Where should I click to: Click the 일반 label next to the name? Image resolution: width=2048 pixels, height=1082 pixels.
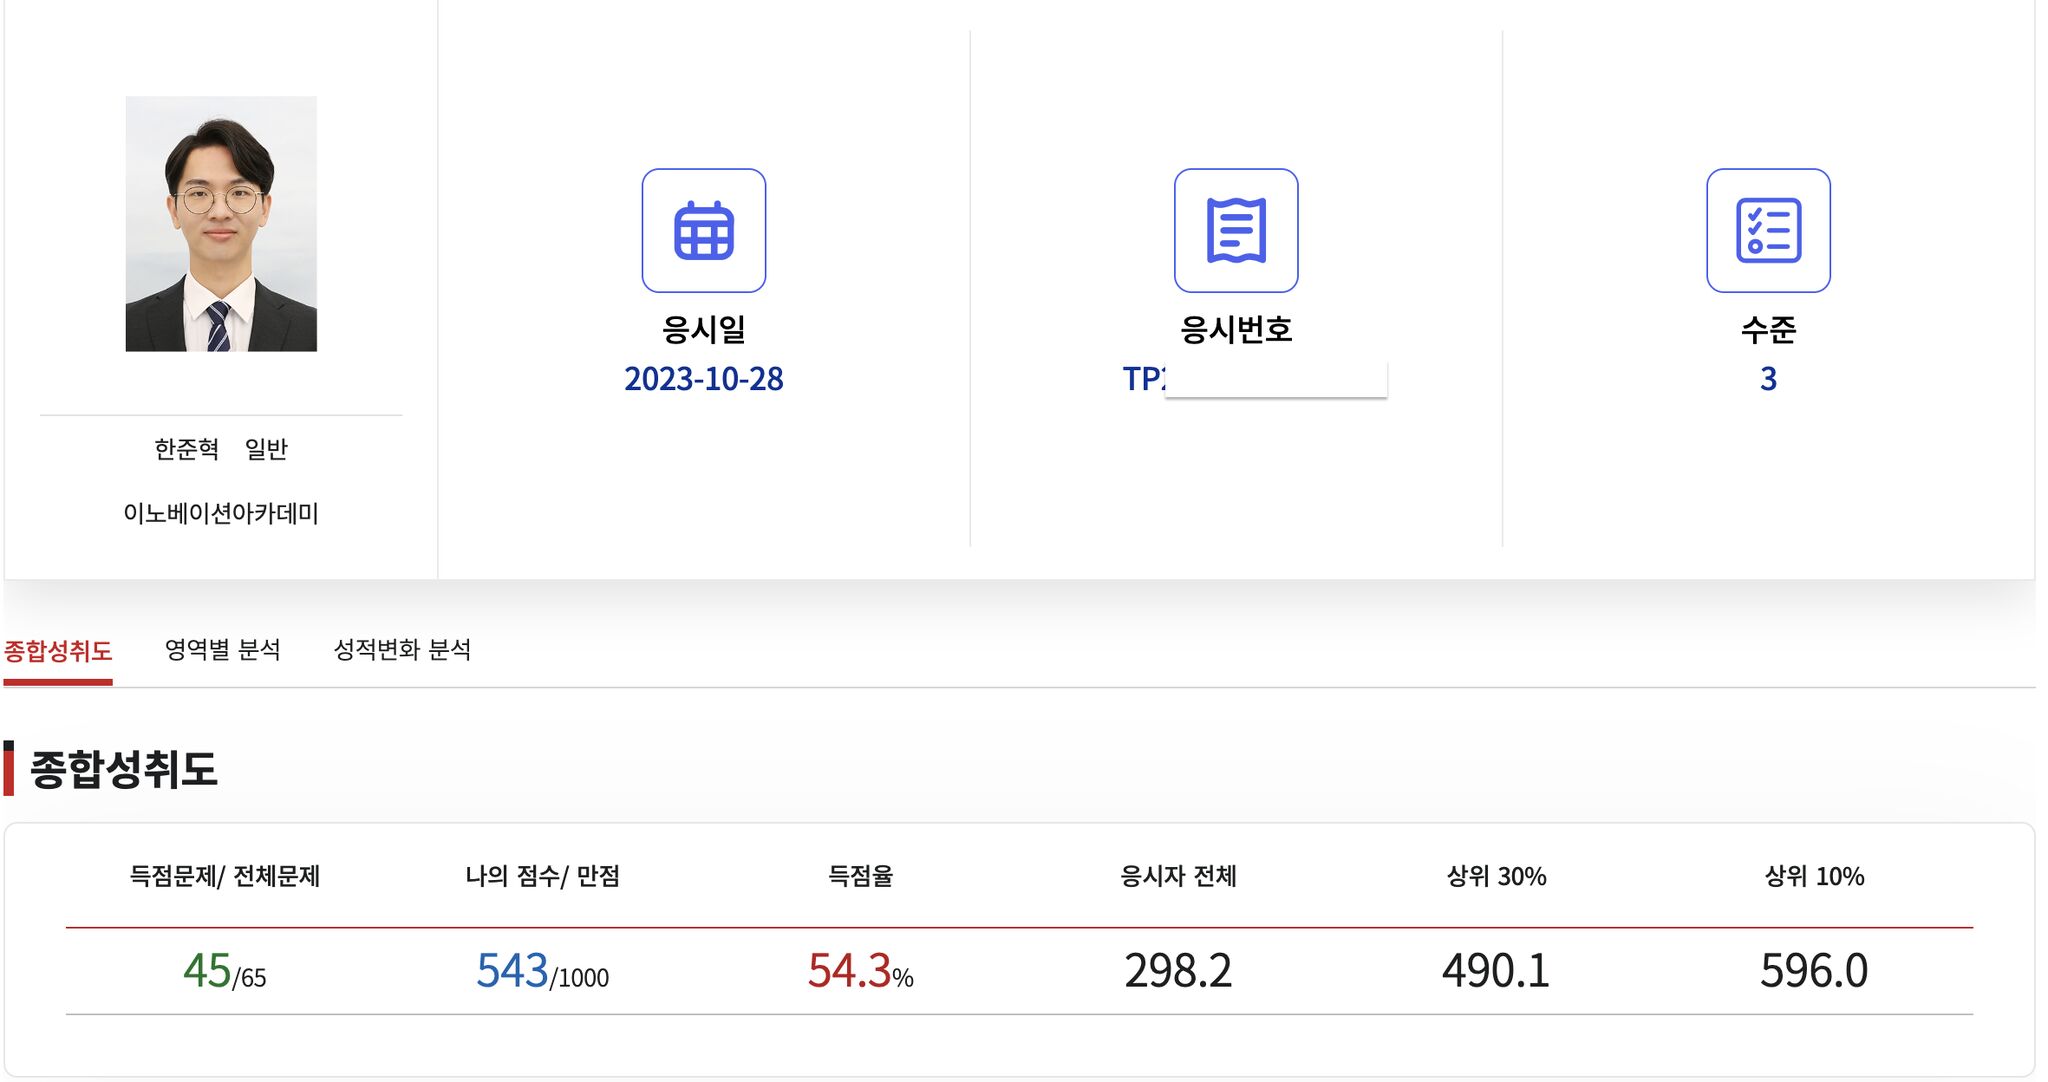[266, 449]
